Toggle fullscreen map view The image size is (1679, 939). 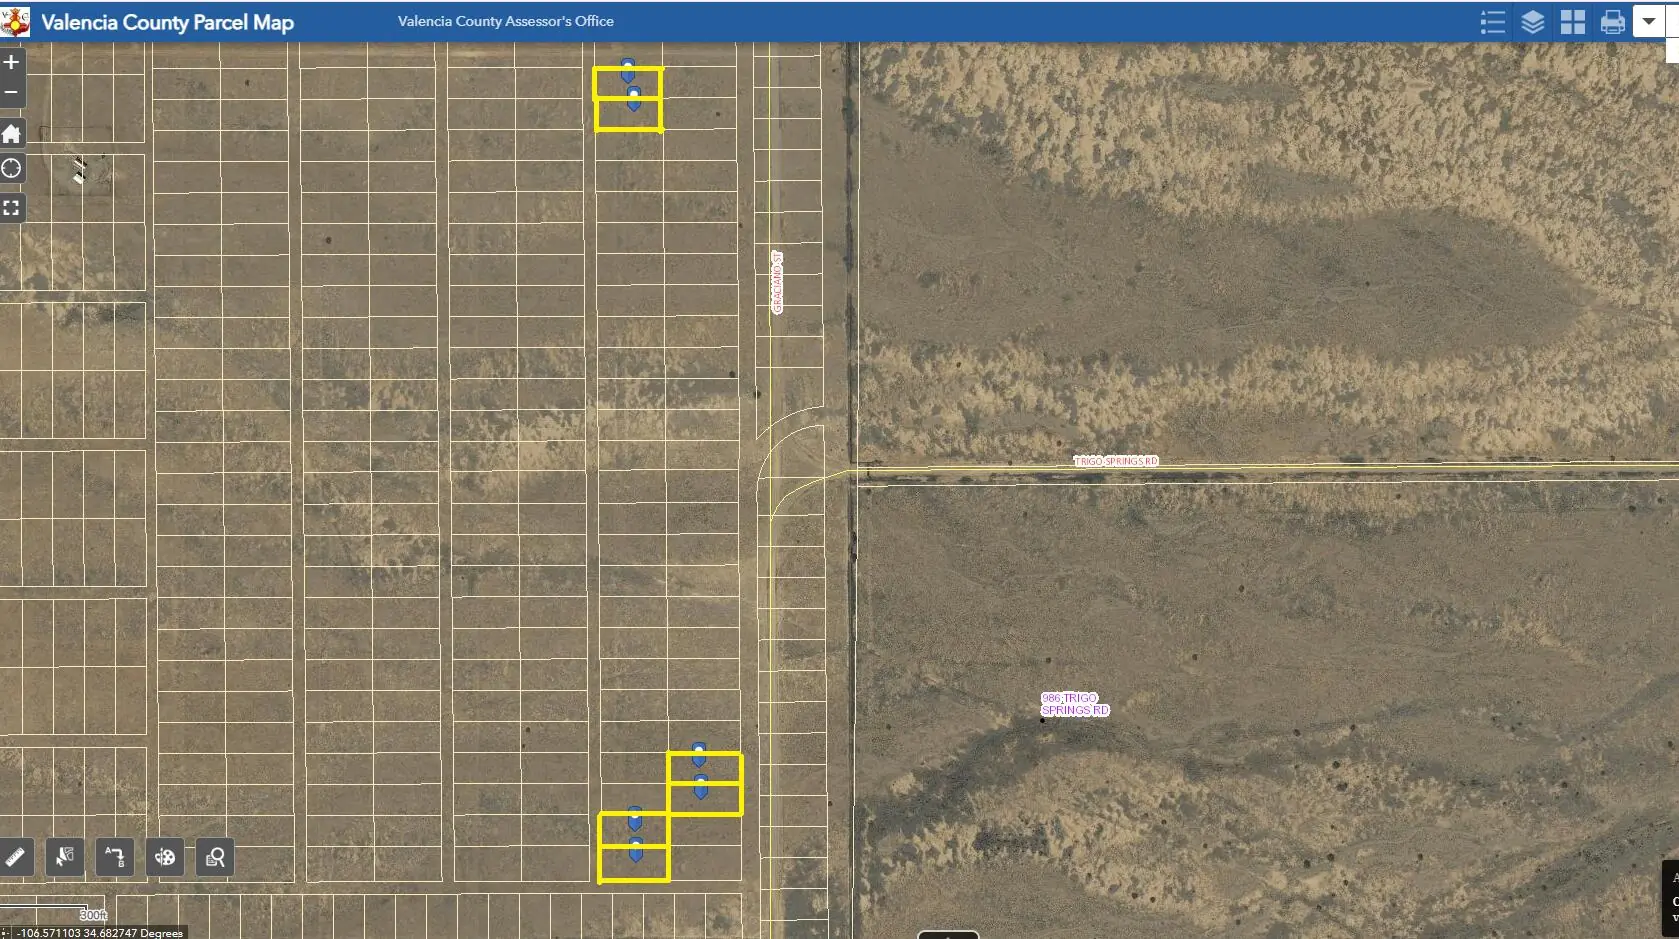13,207
